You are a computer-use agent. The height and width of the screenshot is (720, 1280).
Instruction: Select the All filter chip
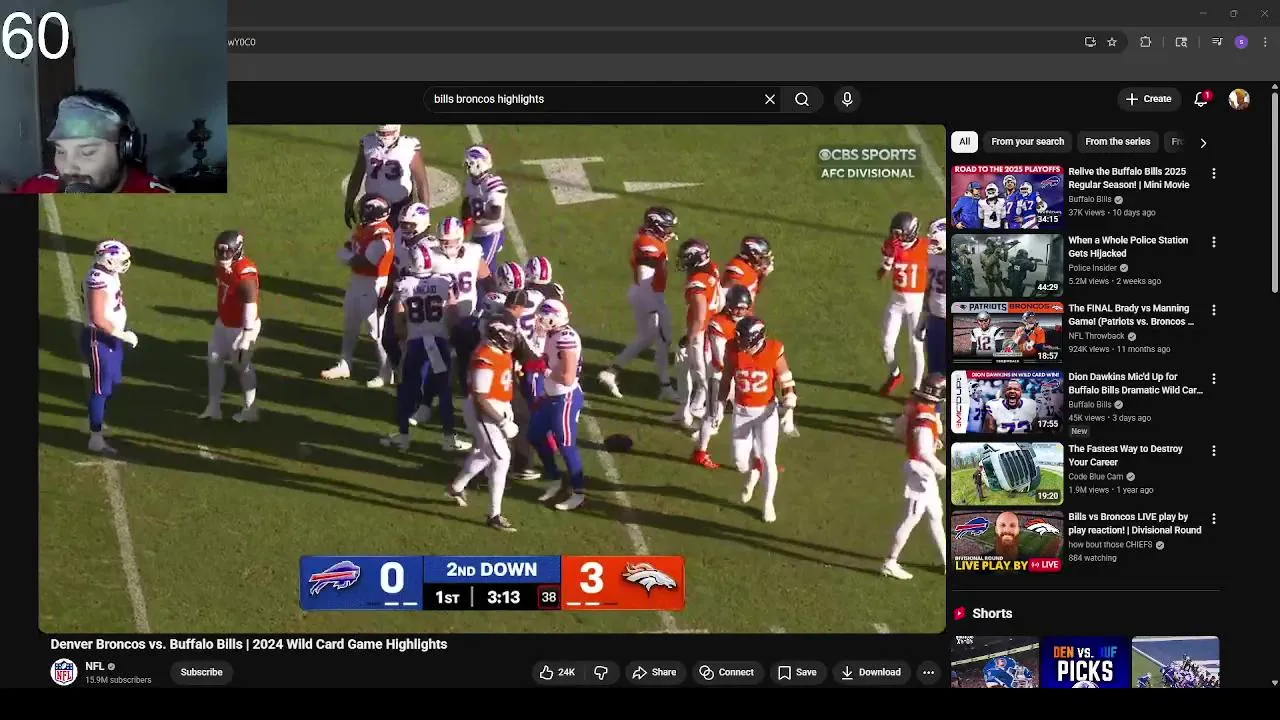pyautogui.click(x=964, y=142)
